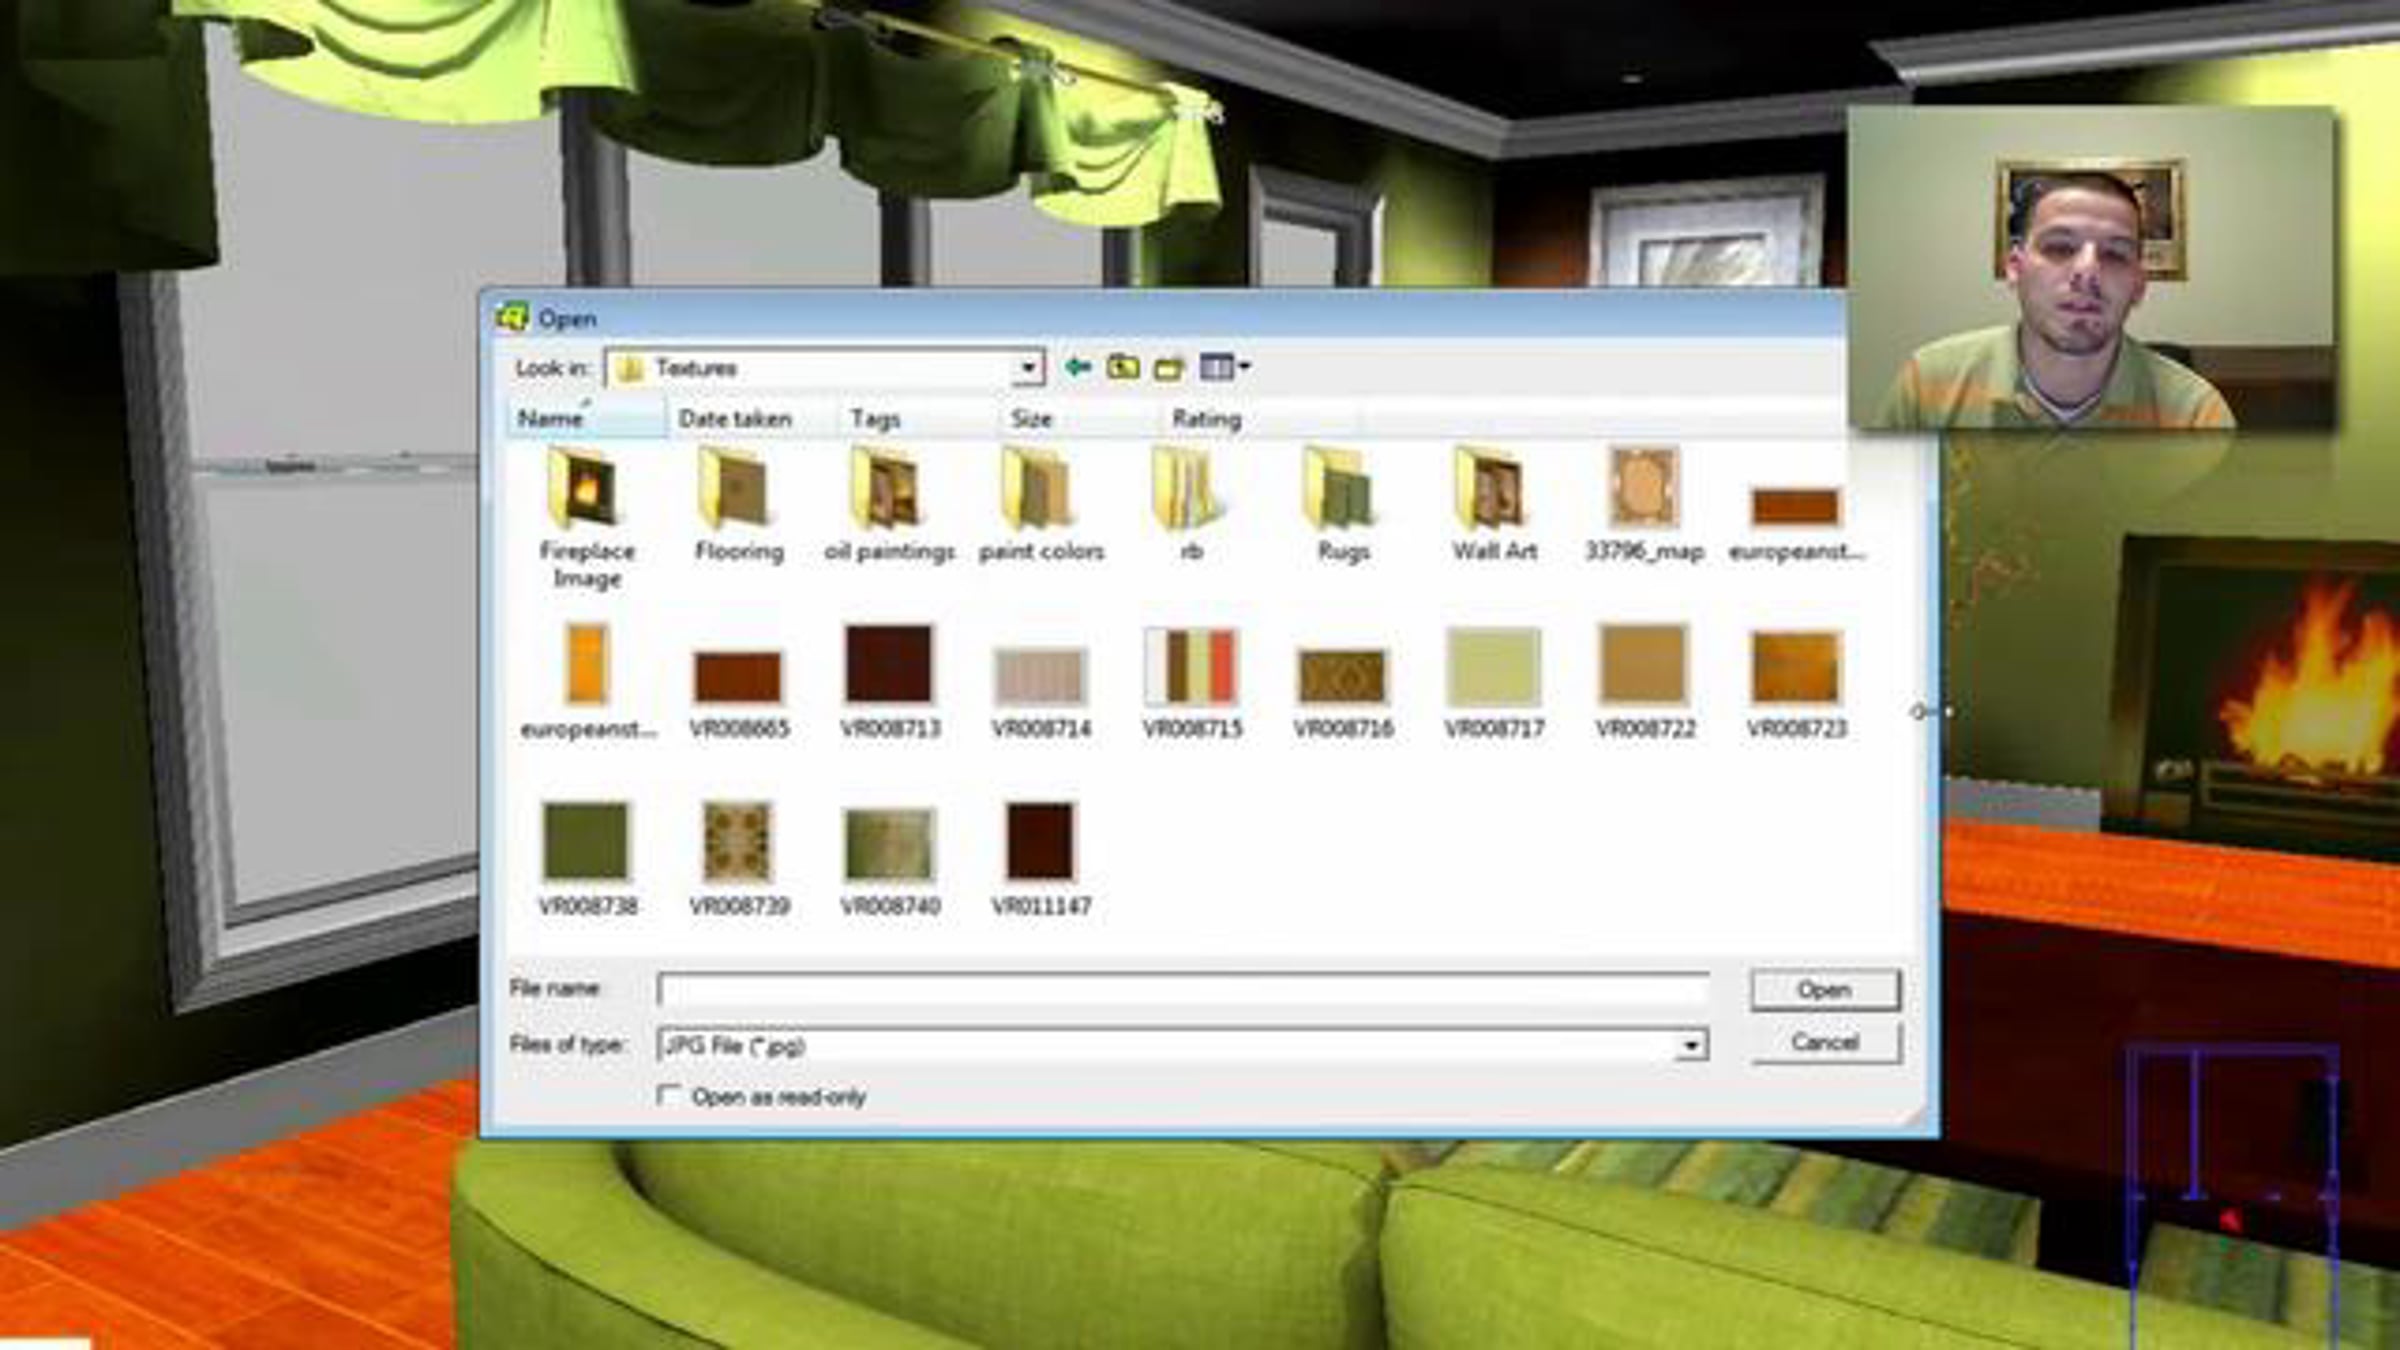Open the Flooring folder
The width and height of the screenshot is (2400, 1350).
(x=738, y=490)
